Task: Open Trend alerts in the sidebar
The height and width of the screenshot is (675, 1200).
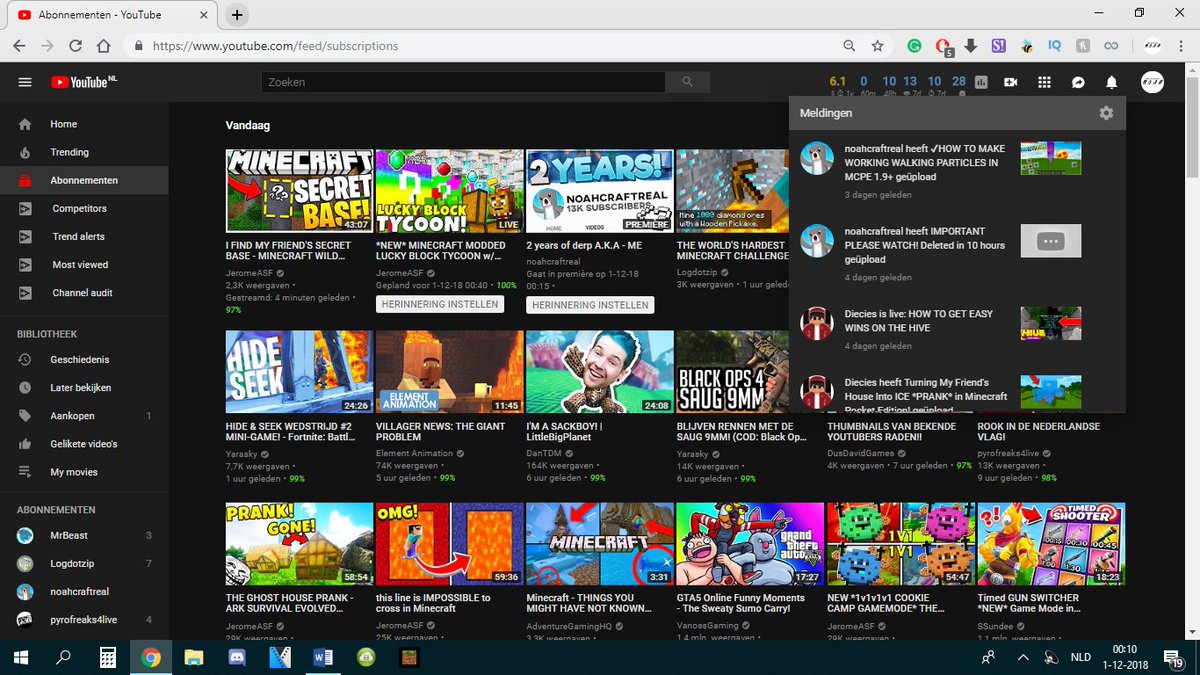Action: tap(84, 236)
